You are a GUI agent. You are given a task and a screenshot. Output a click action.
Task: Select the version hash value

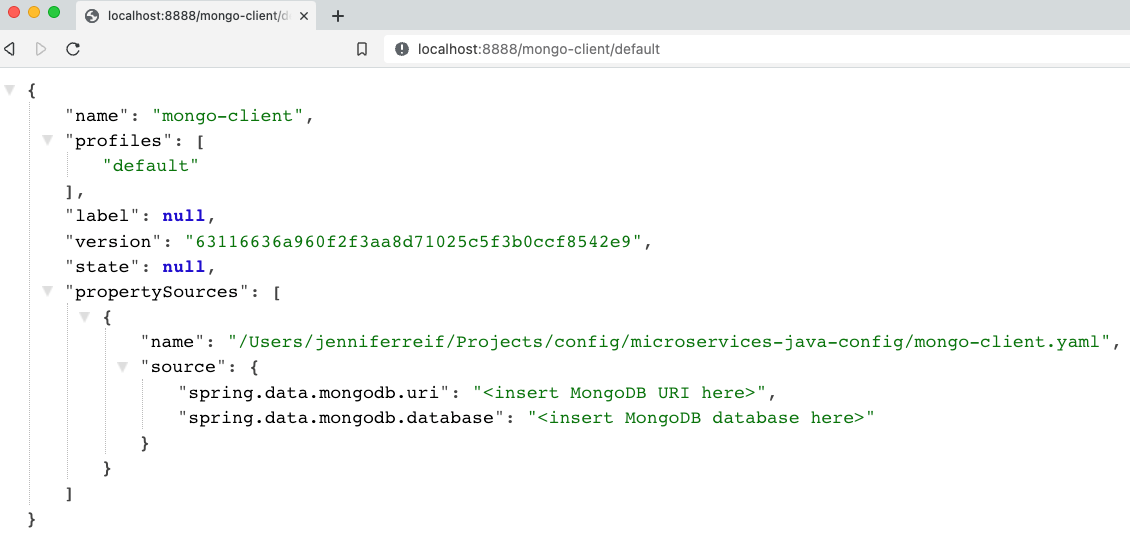414,241
